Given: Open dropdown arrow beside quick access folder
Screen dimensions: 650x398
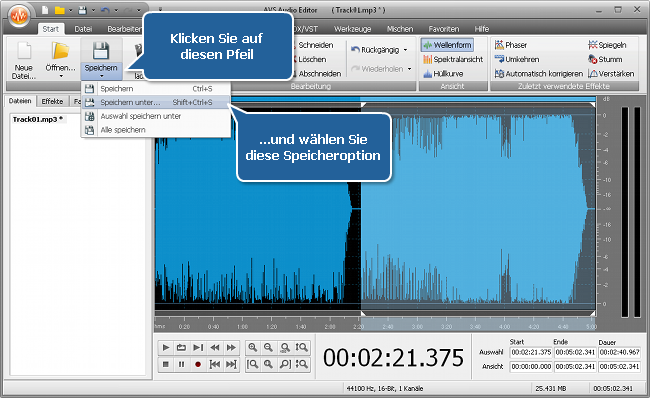Looking at the screenshot, I should click(70, 10).
